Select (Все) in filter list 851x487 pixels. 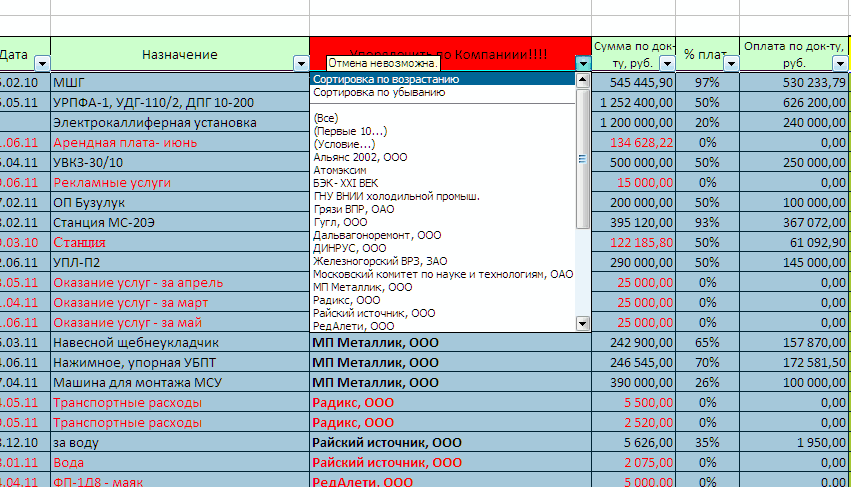coord(443,118)
